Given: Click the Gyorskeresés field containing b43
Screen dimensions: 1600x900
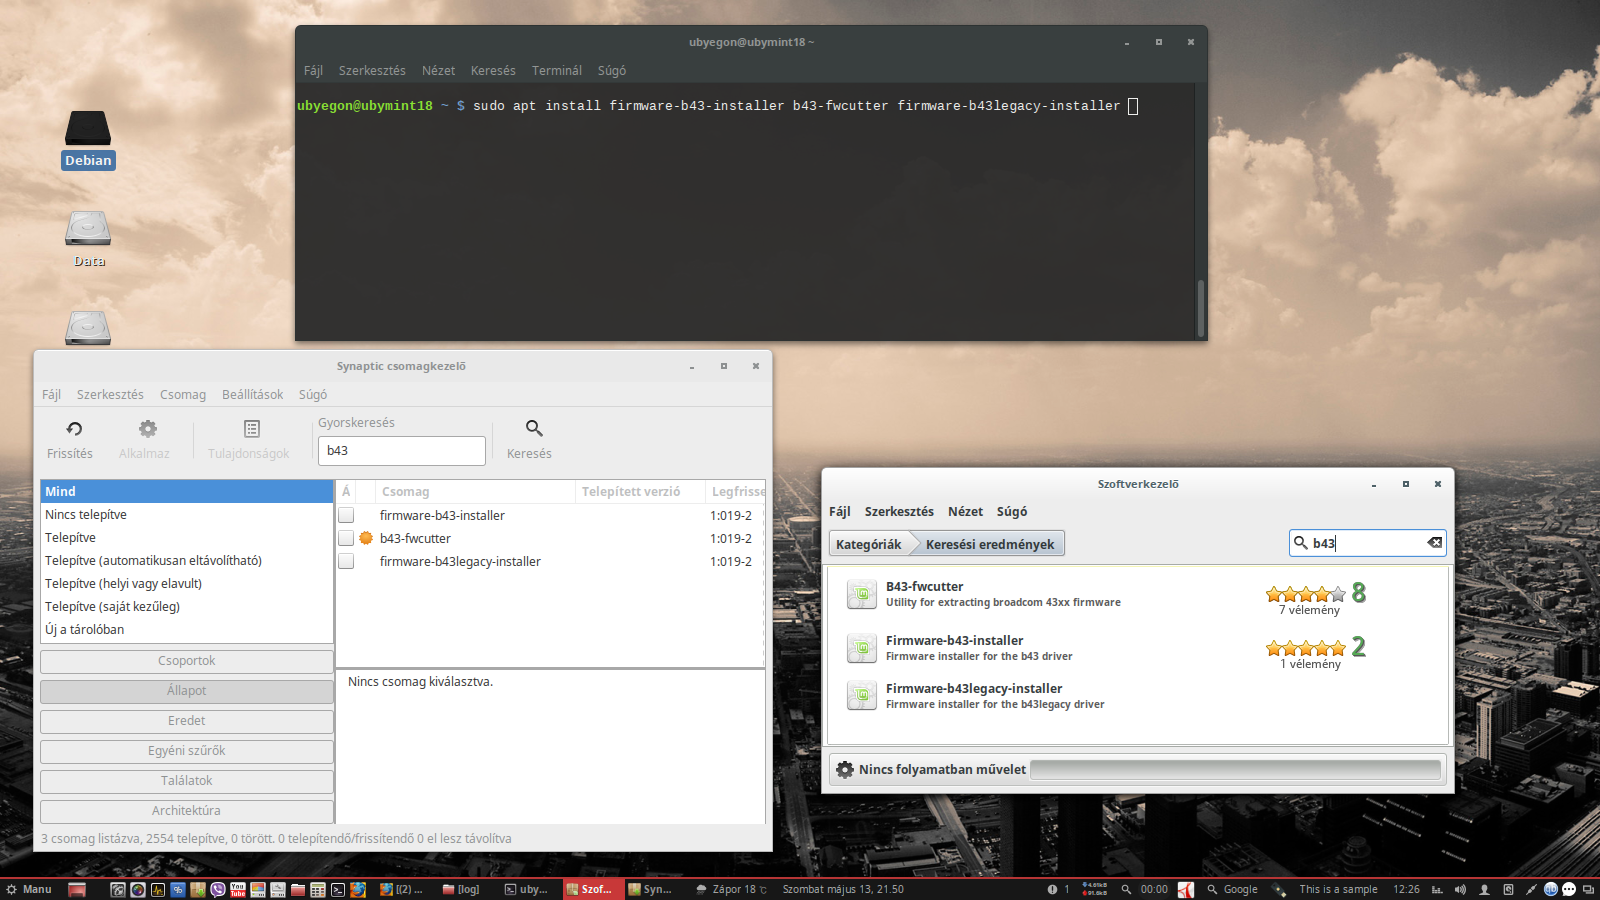Looking at the screenshot, I should pos(402,451).
